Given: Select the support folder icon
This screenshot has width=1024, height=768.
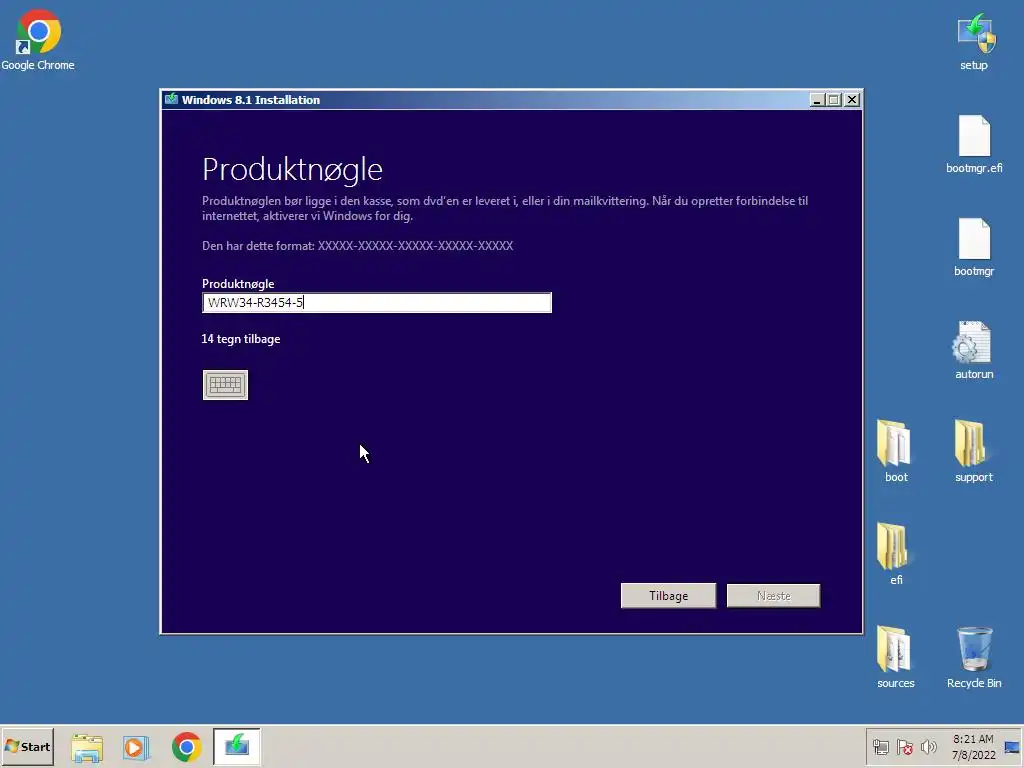Looking at the screenshot, I should (x=974, y=452).
